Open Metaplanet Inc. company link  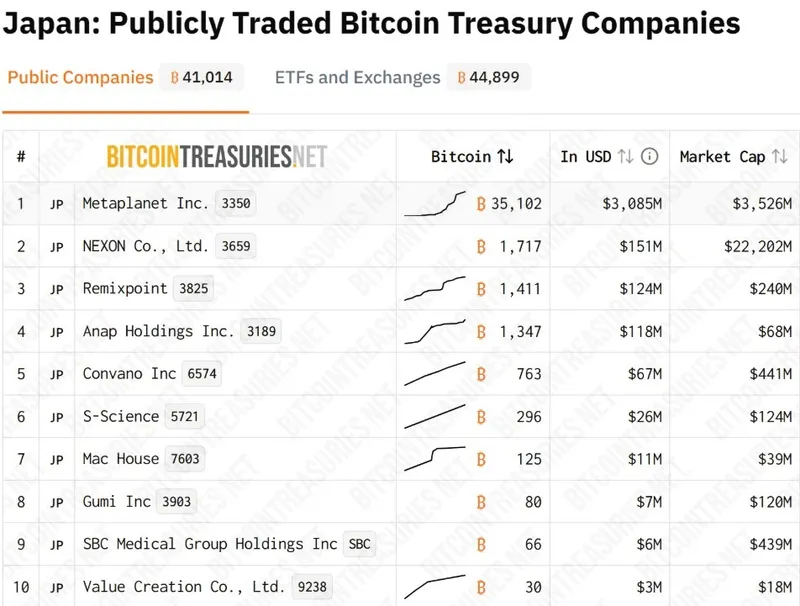click(146, 204)
